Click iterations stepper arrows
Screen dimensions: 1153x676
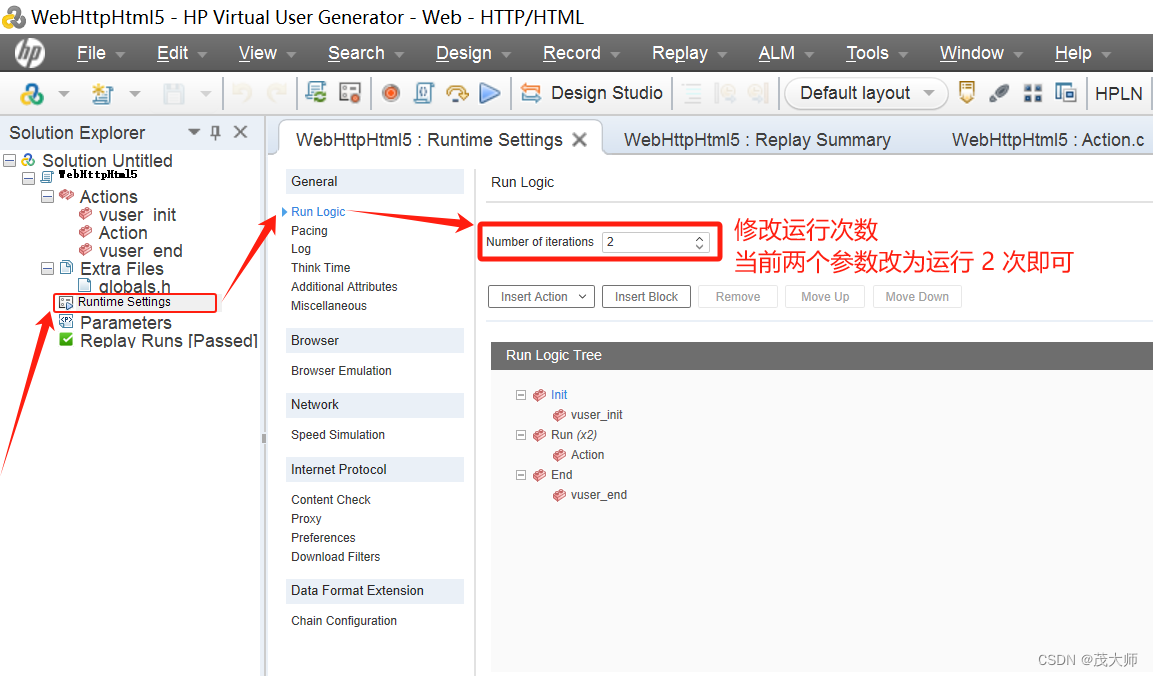(699, 242)
